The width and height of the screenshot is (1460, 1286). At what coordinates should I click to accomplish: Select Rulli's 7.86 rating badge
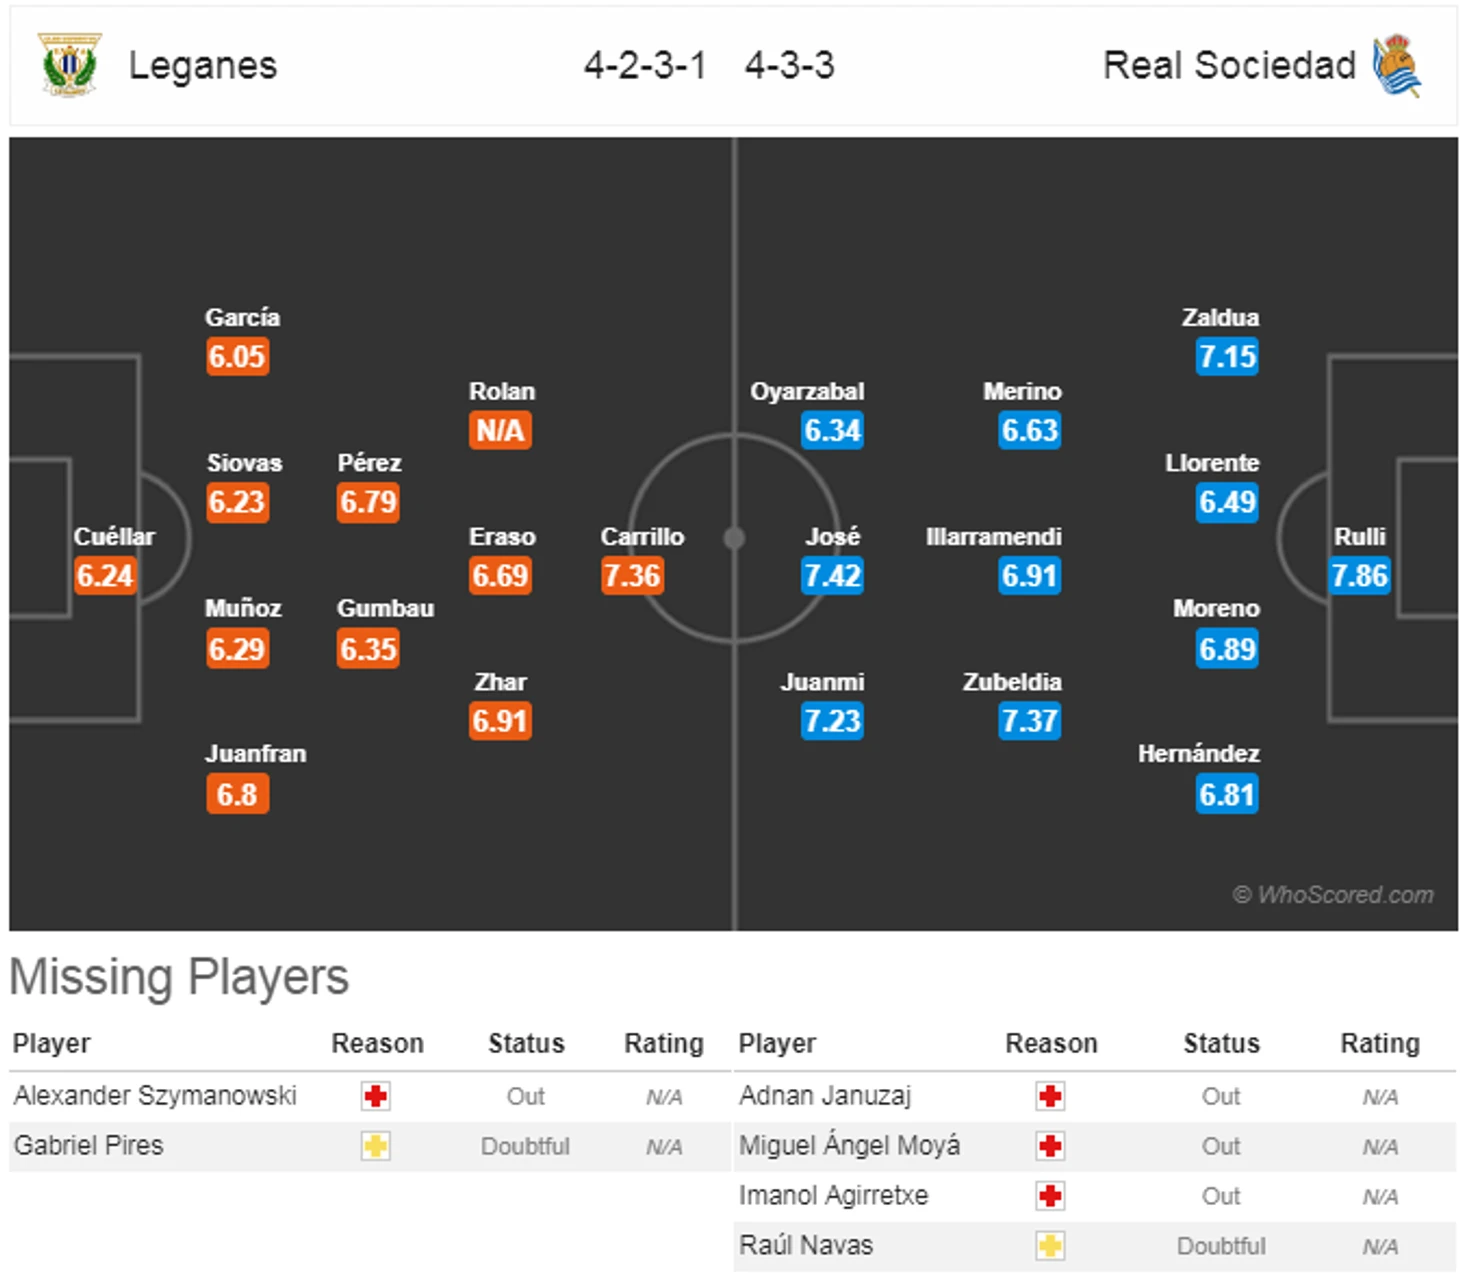point(1360,576)
